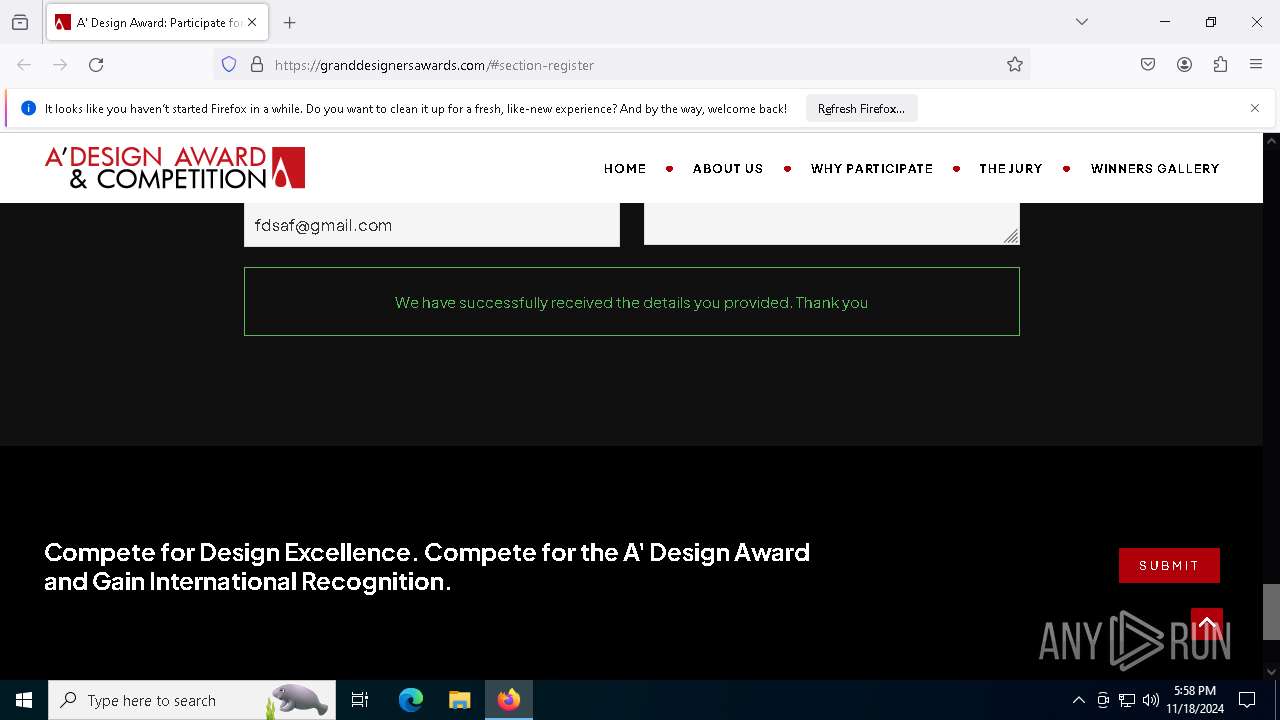
Task: Bookmark this page with the star icon
Action: coord(1015,65)
